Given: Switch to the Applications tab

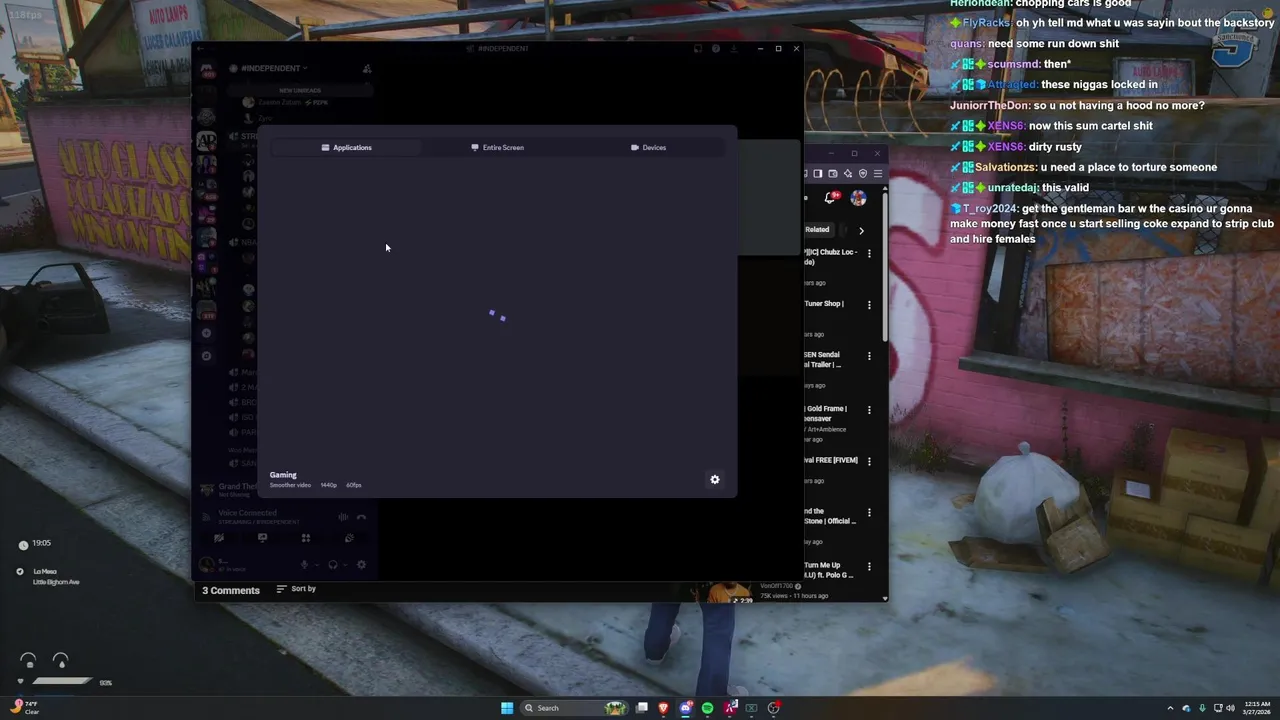Looking at the screenshot, I should pos(346,147).
